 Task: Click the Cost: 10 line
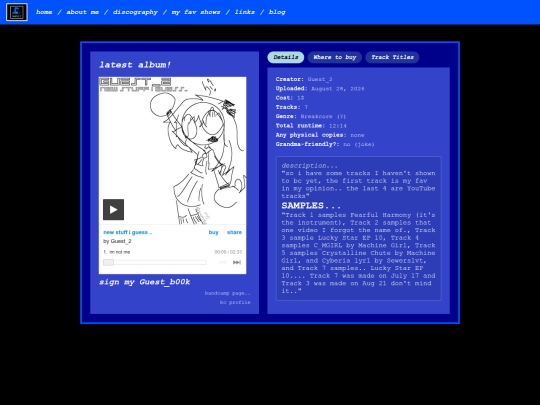290,98
